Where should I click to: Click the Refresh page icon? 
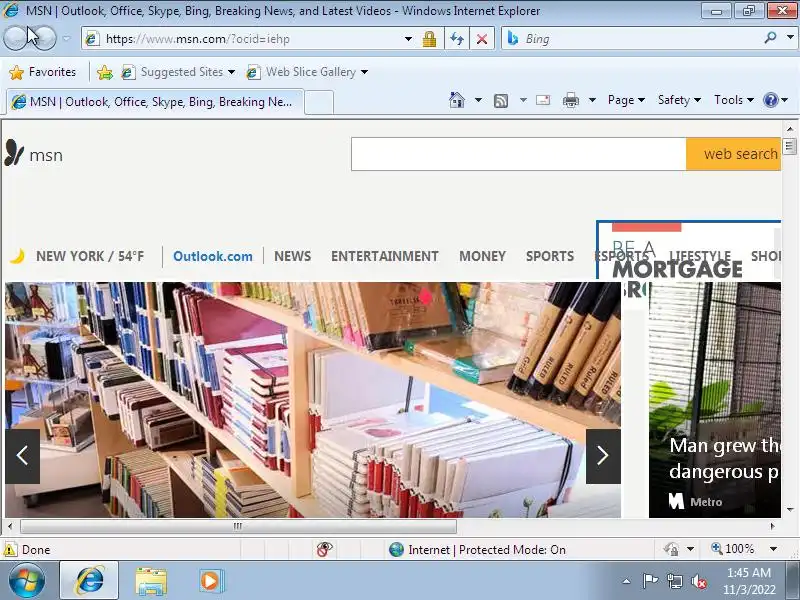(457, 39)
